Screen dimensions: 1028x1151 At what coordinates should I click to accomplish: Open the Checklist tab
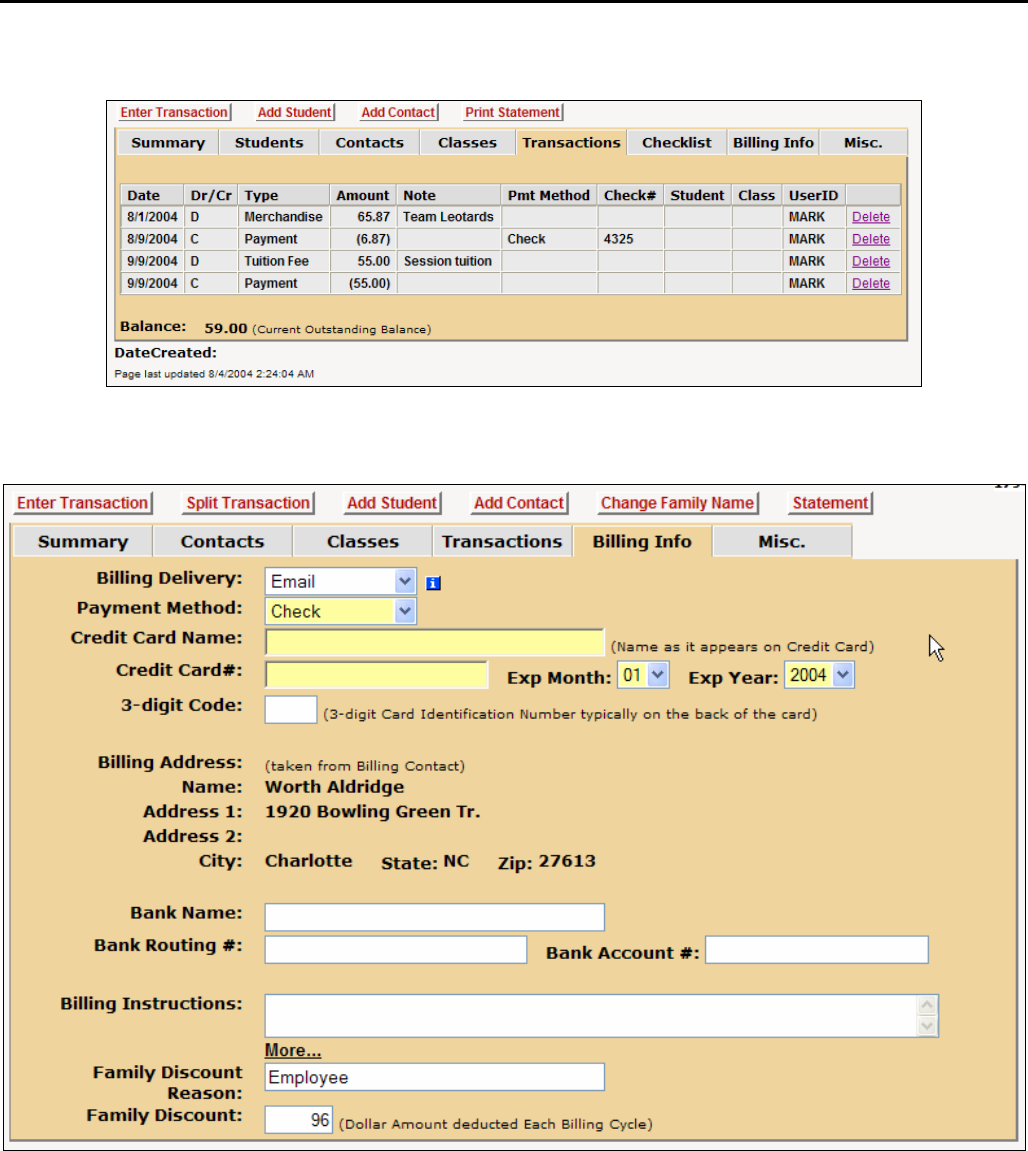677,142
